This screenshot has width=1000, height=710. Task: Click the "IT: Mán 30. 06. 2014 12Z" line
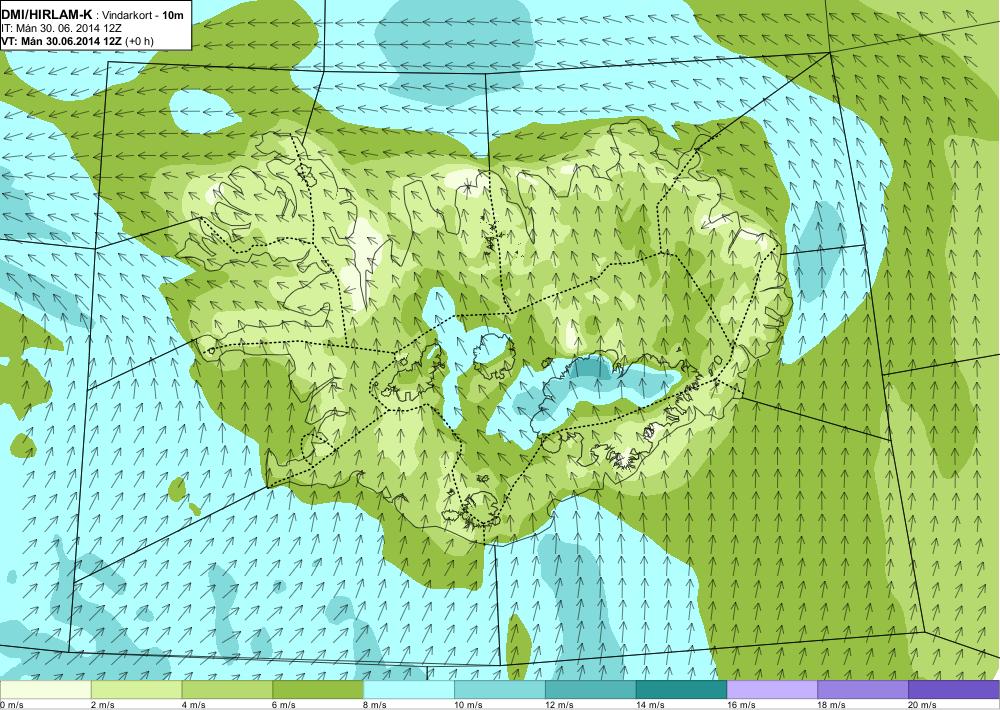[61, 28]
